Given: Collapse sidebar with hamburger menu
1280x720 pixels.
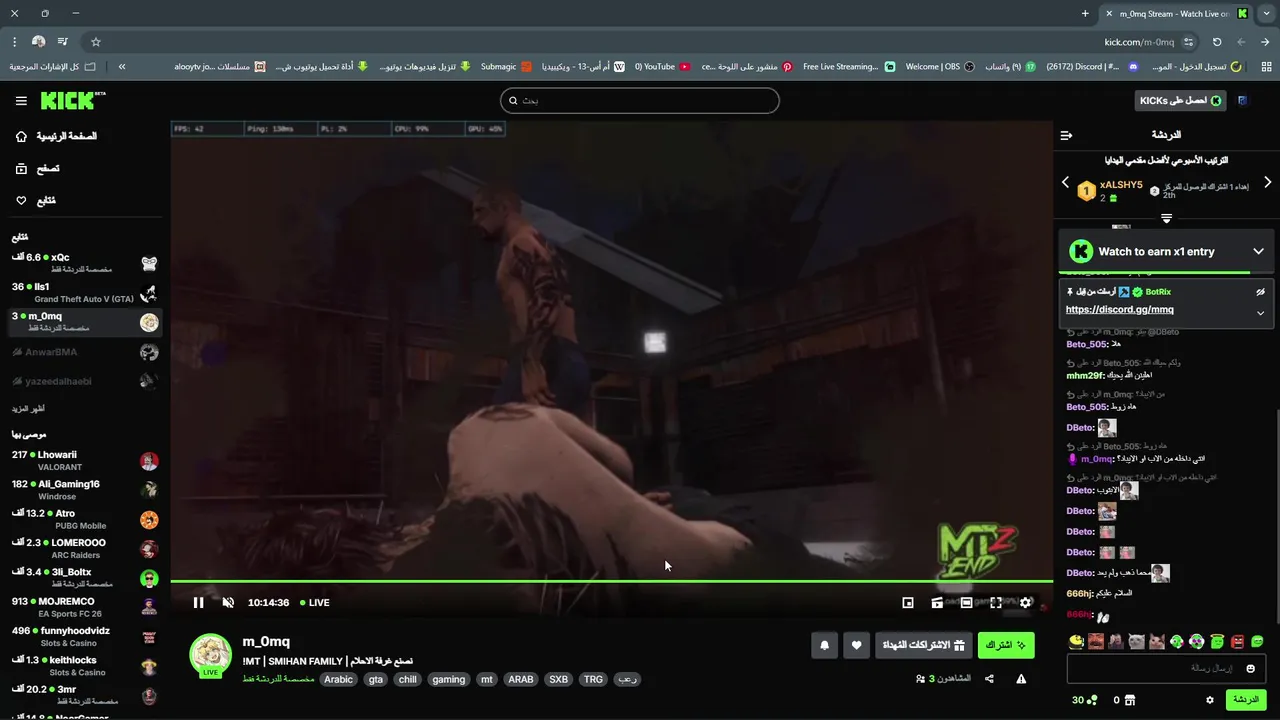Looking at the screenshot, I should click(21, 101).
